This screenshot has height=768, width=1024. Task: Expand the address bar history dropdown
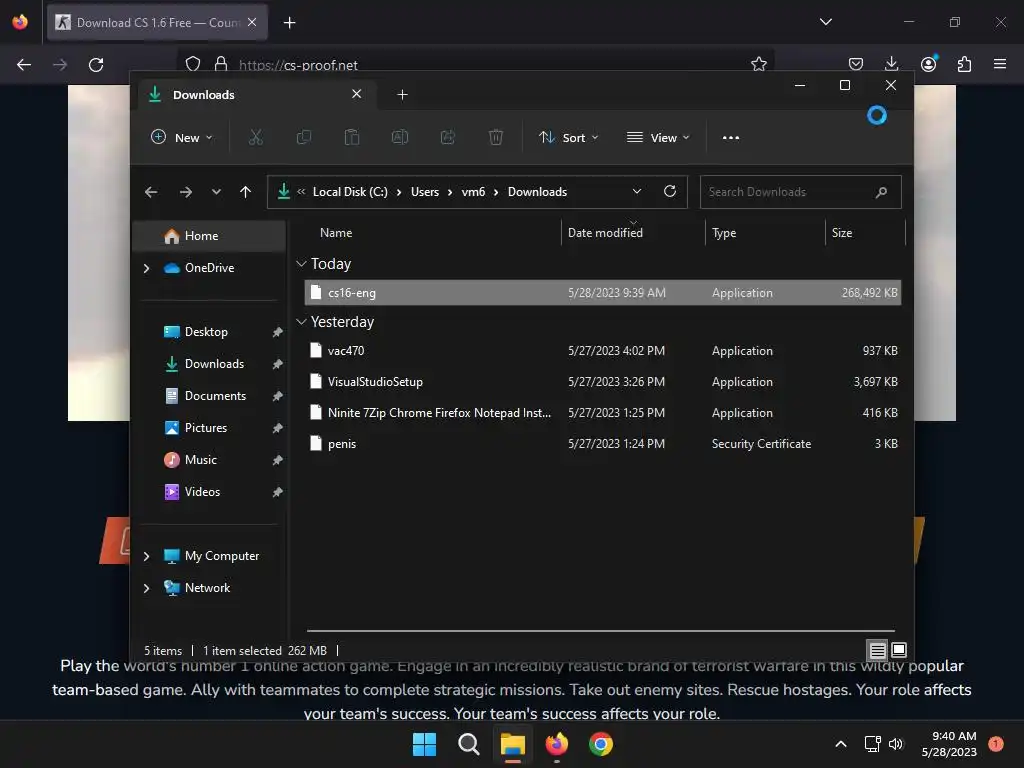coord(637,191)
